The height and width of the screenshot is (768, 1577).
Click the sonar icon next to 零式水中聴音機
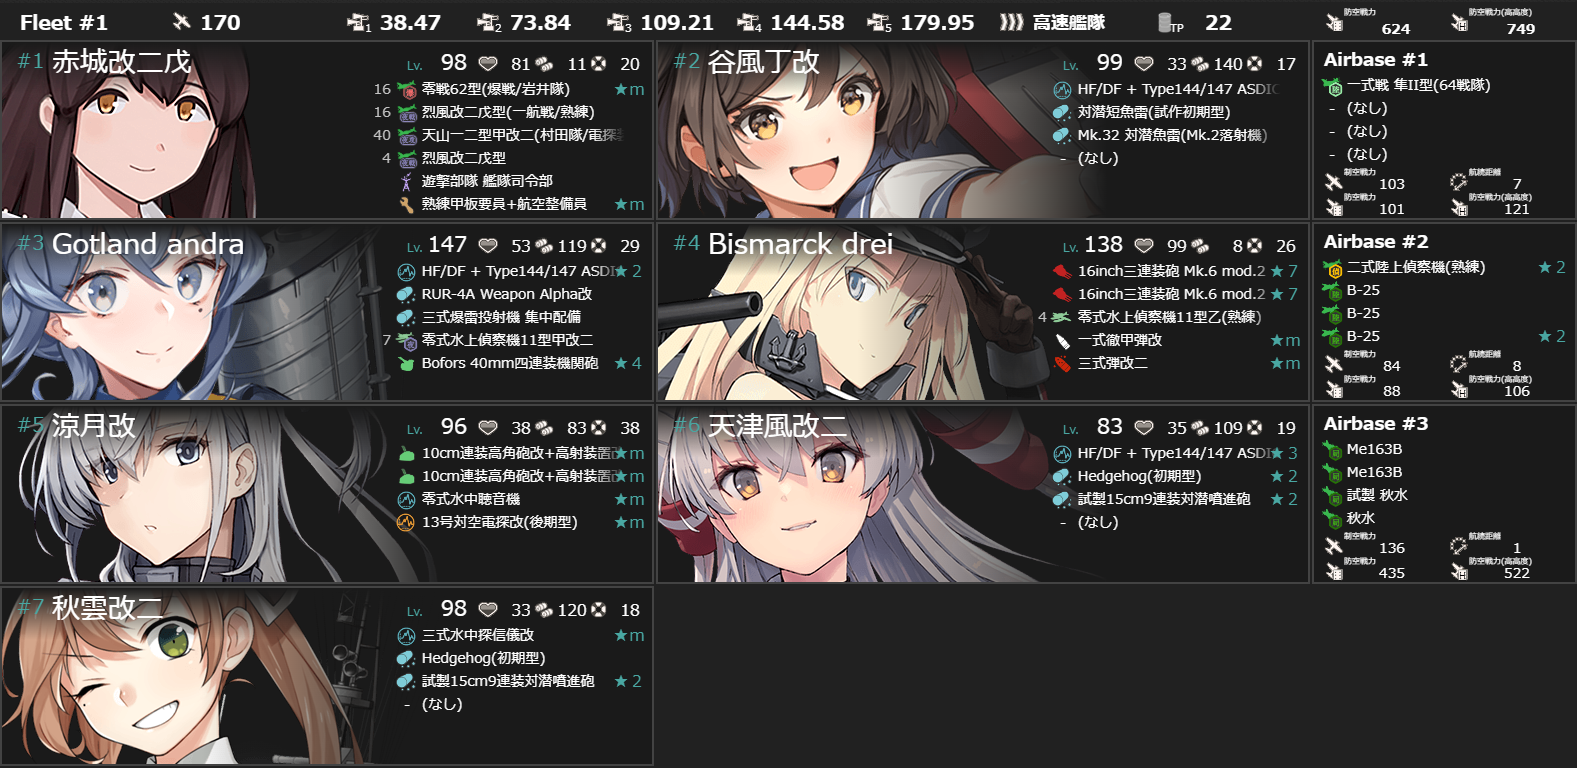[x=406, y=499]
